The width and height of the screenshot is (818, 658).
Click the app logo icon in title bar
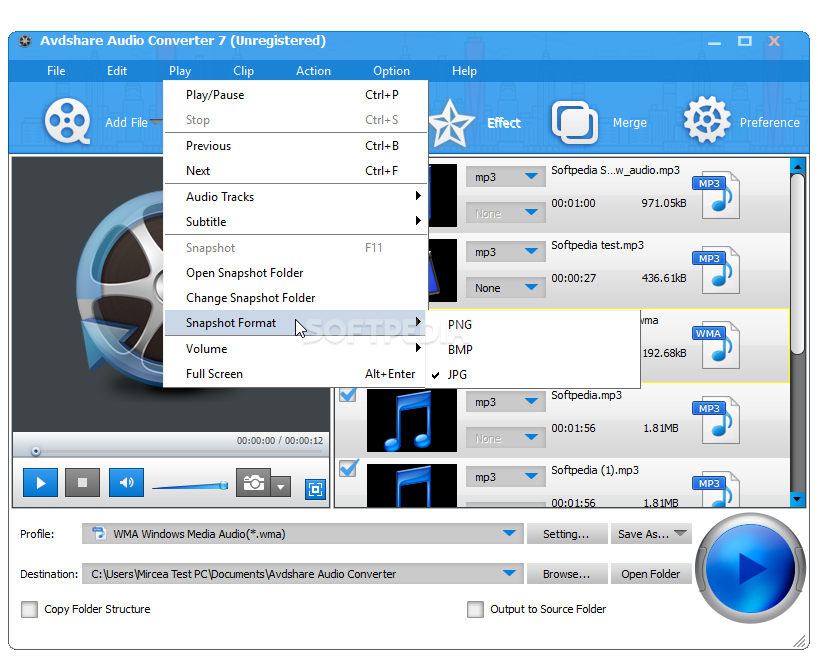click(25, 41)
